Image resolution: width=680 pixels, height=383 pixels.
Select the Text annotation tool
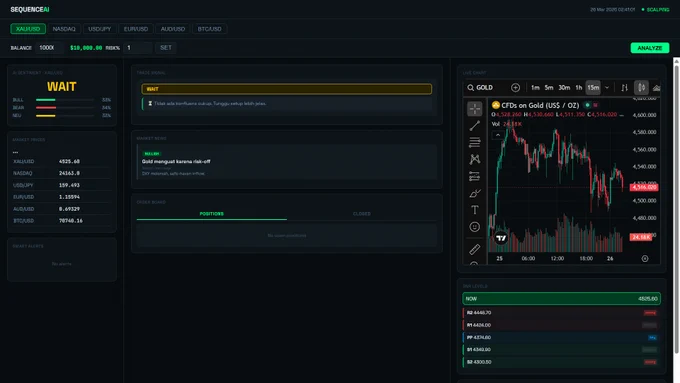pyautogui.click(x=474, y=210)
